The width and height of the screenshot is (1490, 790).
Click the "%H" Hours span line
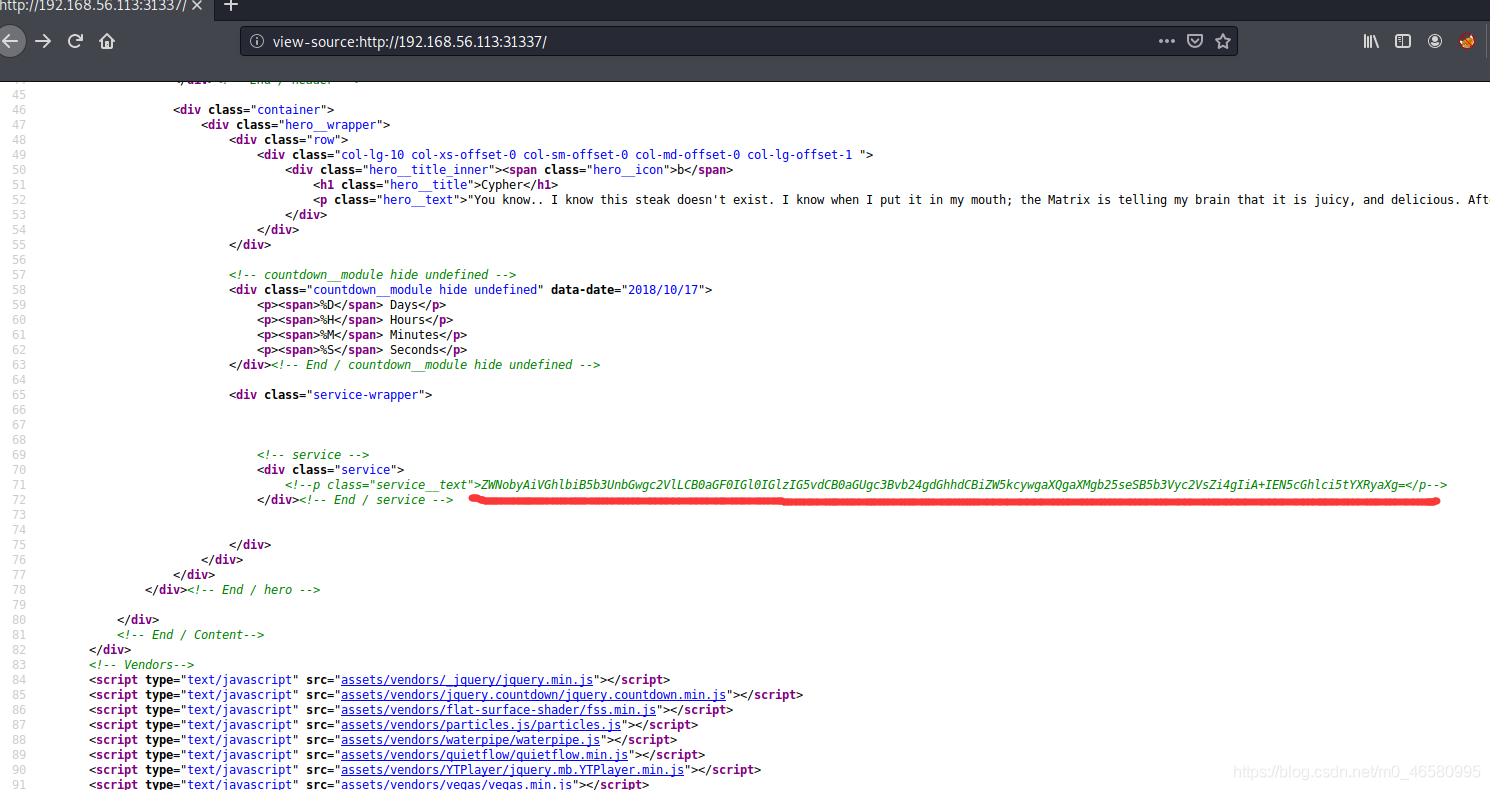click(x=355, y=320)
